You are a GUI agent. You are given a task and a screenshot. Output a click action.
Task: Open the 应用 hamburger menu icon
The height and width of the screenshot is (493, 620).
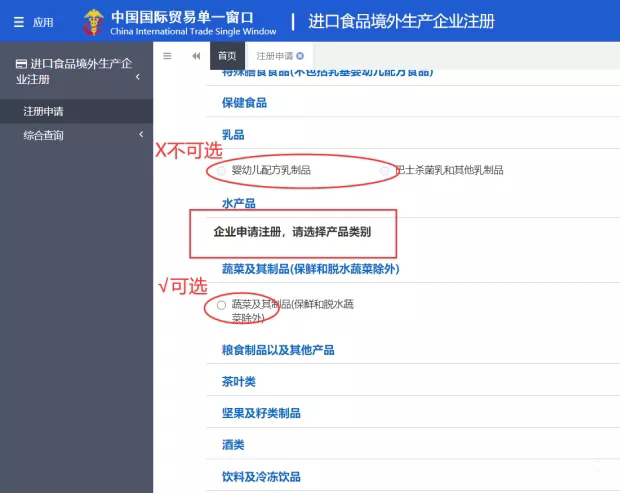[x=19, y=22]
